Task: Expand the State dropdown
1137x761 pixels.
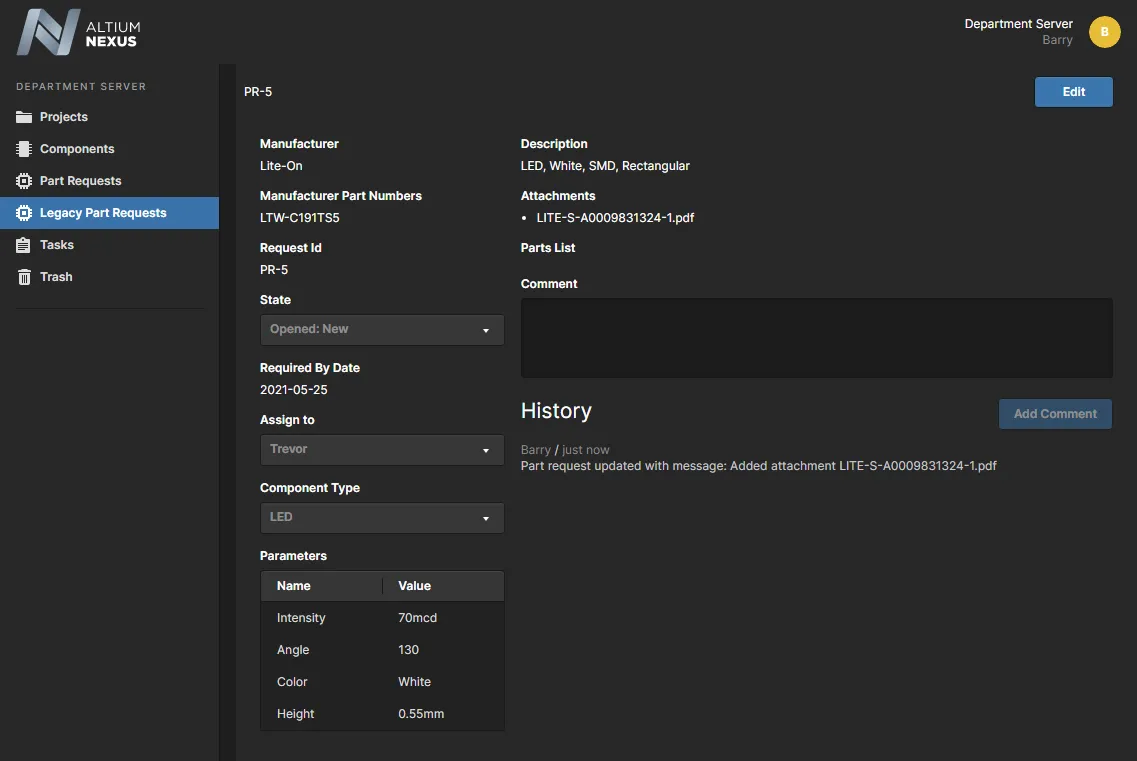Action: pyautogui.click(x=382, y=330)
